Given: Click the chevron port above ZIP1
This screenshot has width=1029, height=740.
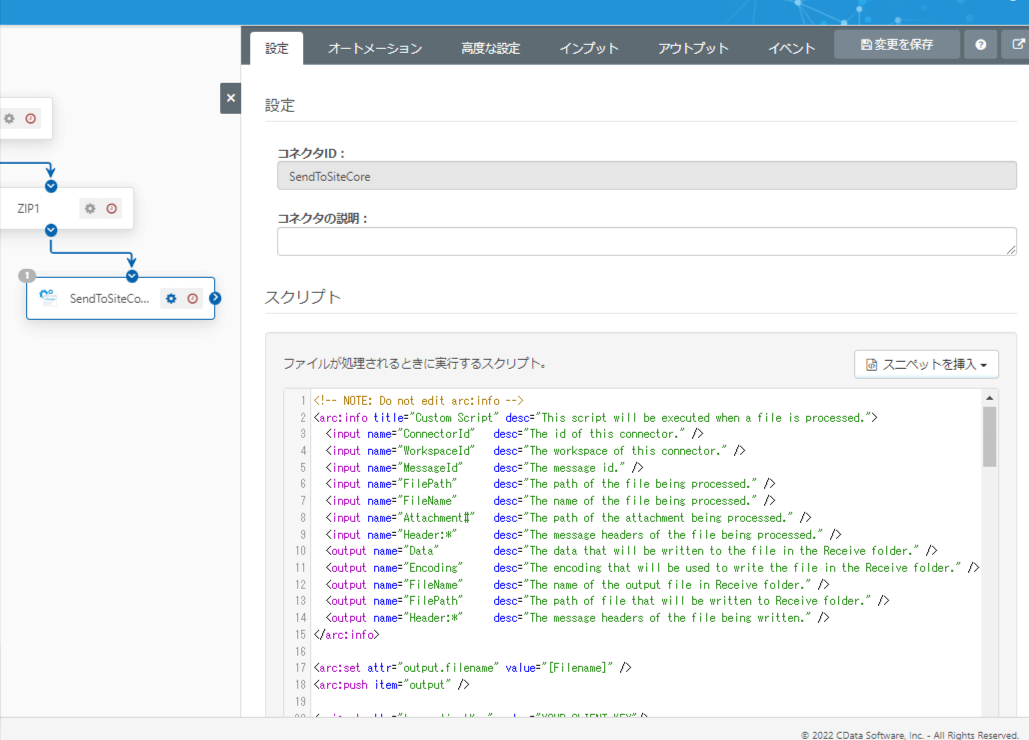Looking at the screenshot, I should [51, 186].
